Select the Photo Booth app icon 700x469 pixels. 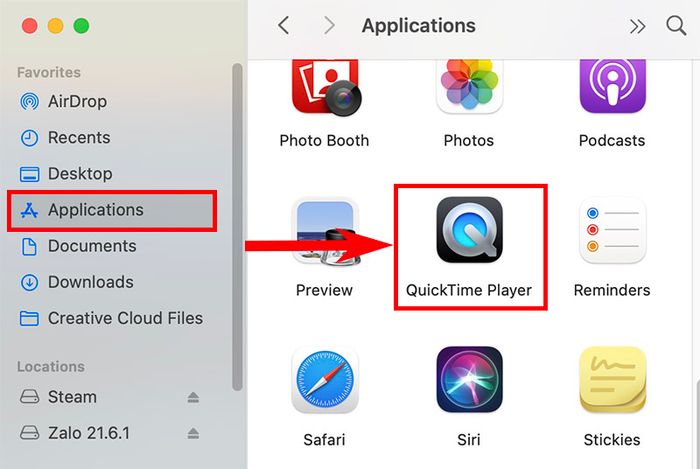coord(326,87)
